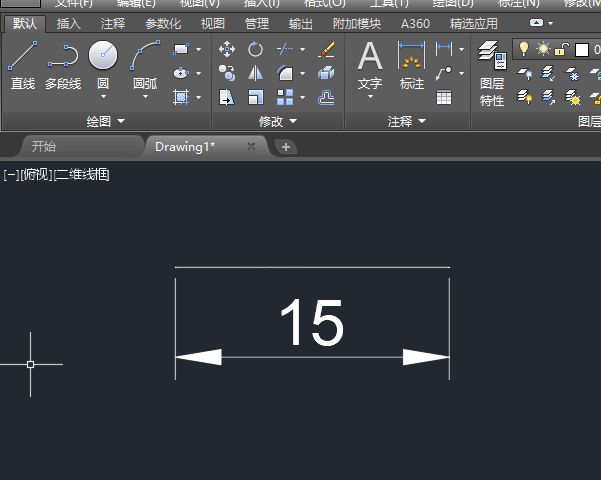
Task: Click the new drawing tab plus button
Action: pyautogui.click(x=286, y=147)
